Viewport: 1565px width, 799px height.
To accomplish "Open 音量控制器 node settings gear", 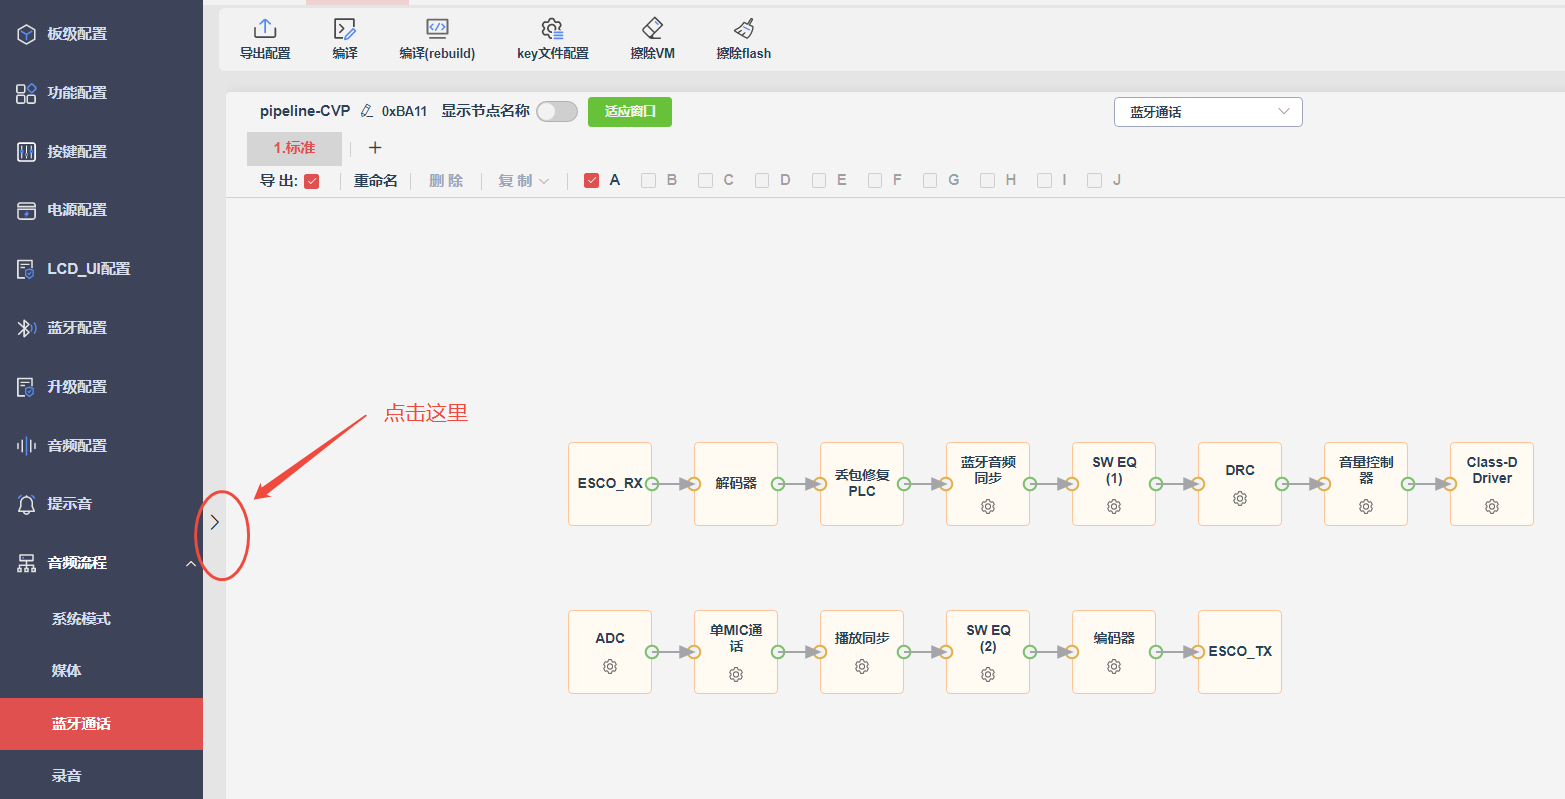I will click(1366, 507).
